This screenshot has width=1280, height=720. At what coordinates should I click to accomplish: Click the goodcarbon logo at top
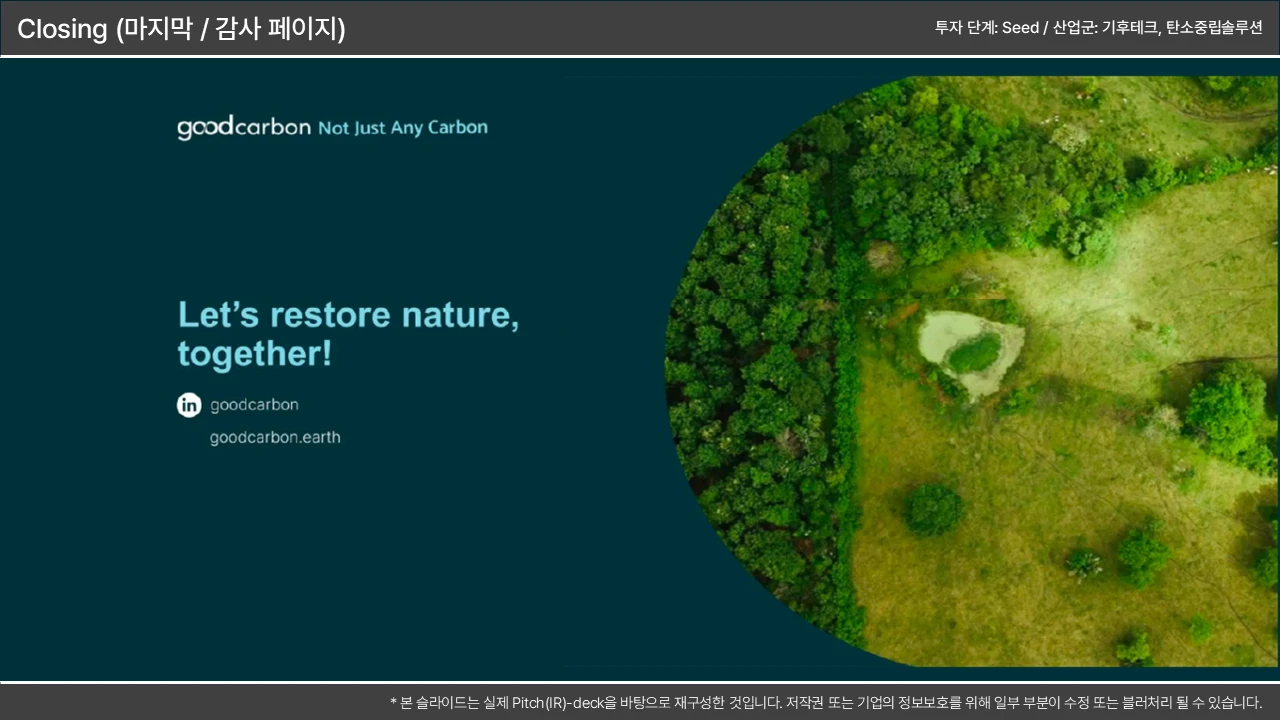(243, 128)
